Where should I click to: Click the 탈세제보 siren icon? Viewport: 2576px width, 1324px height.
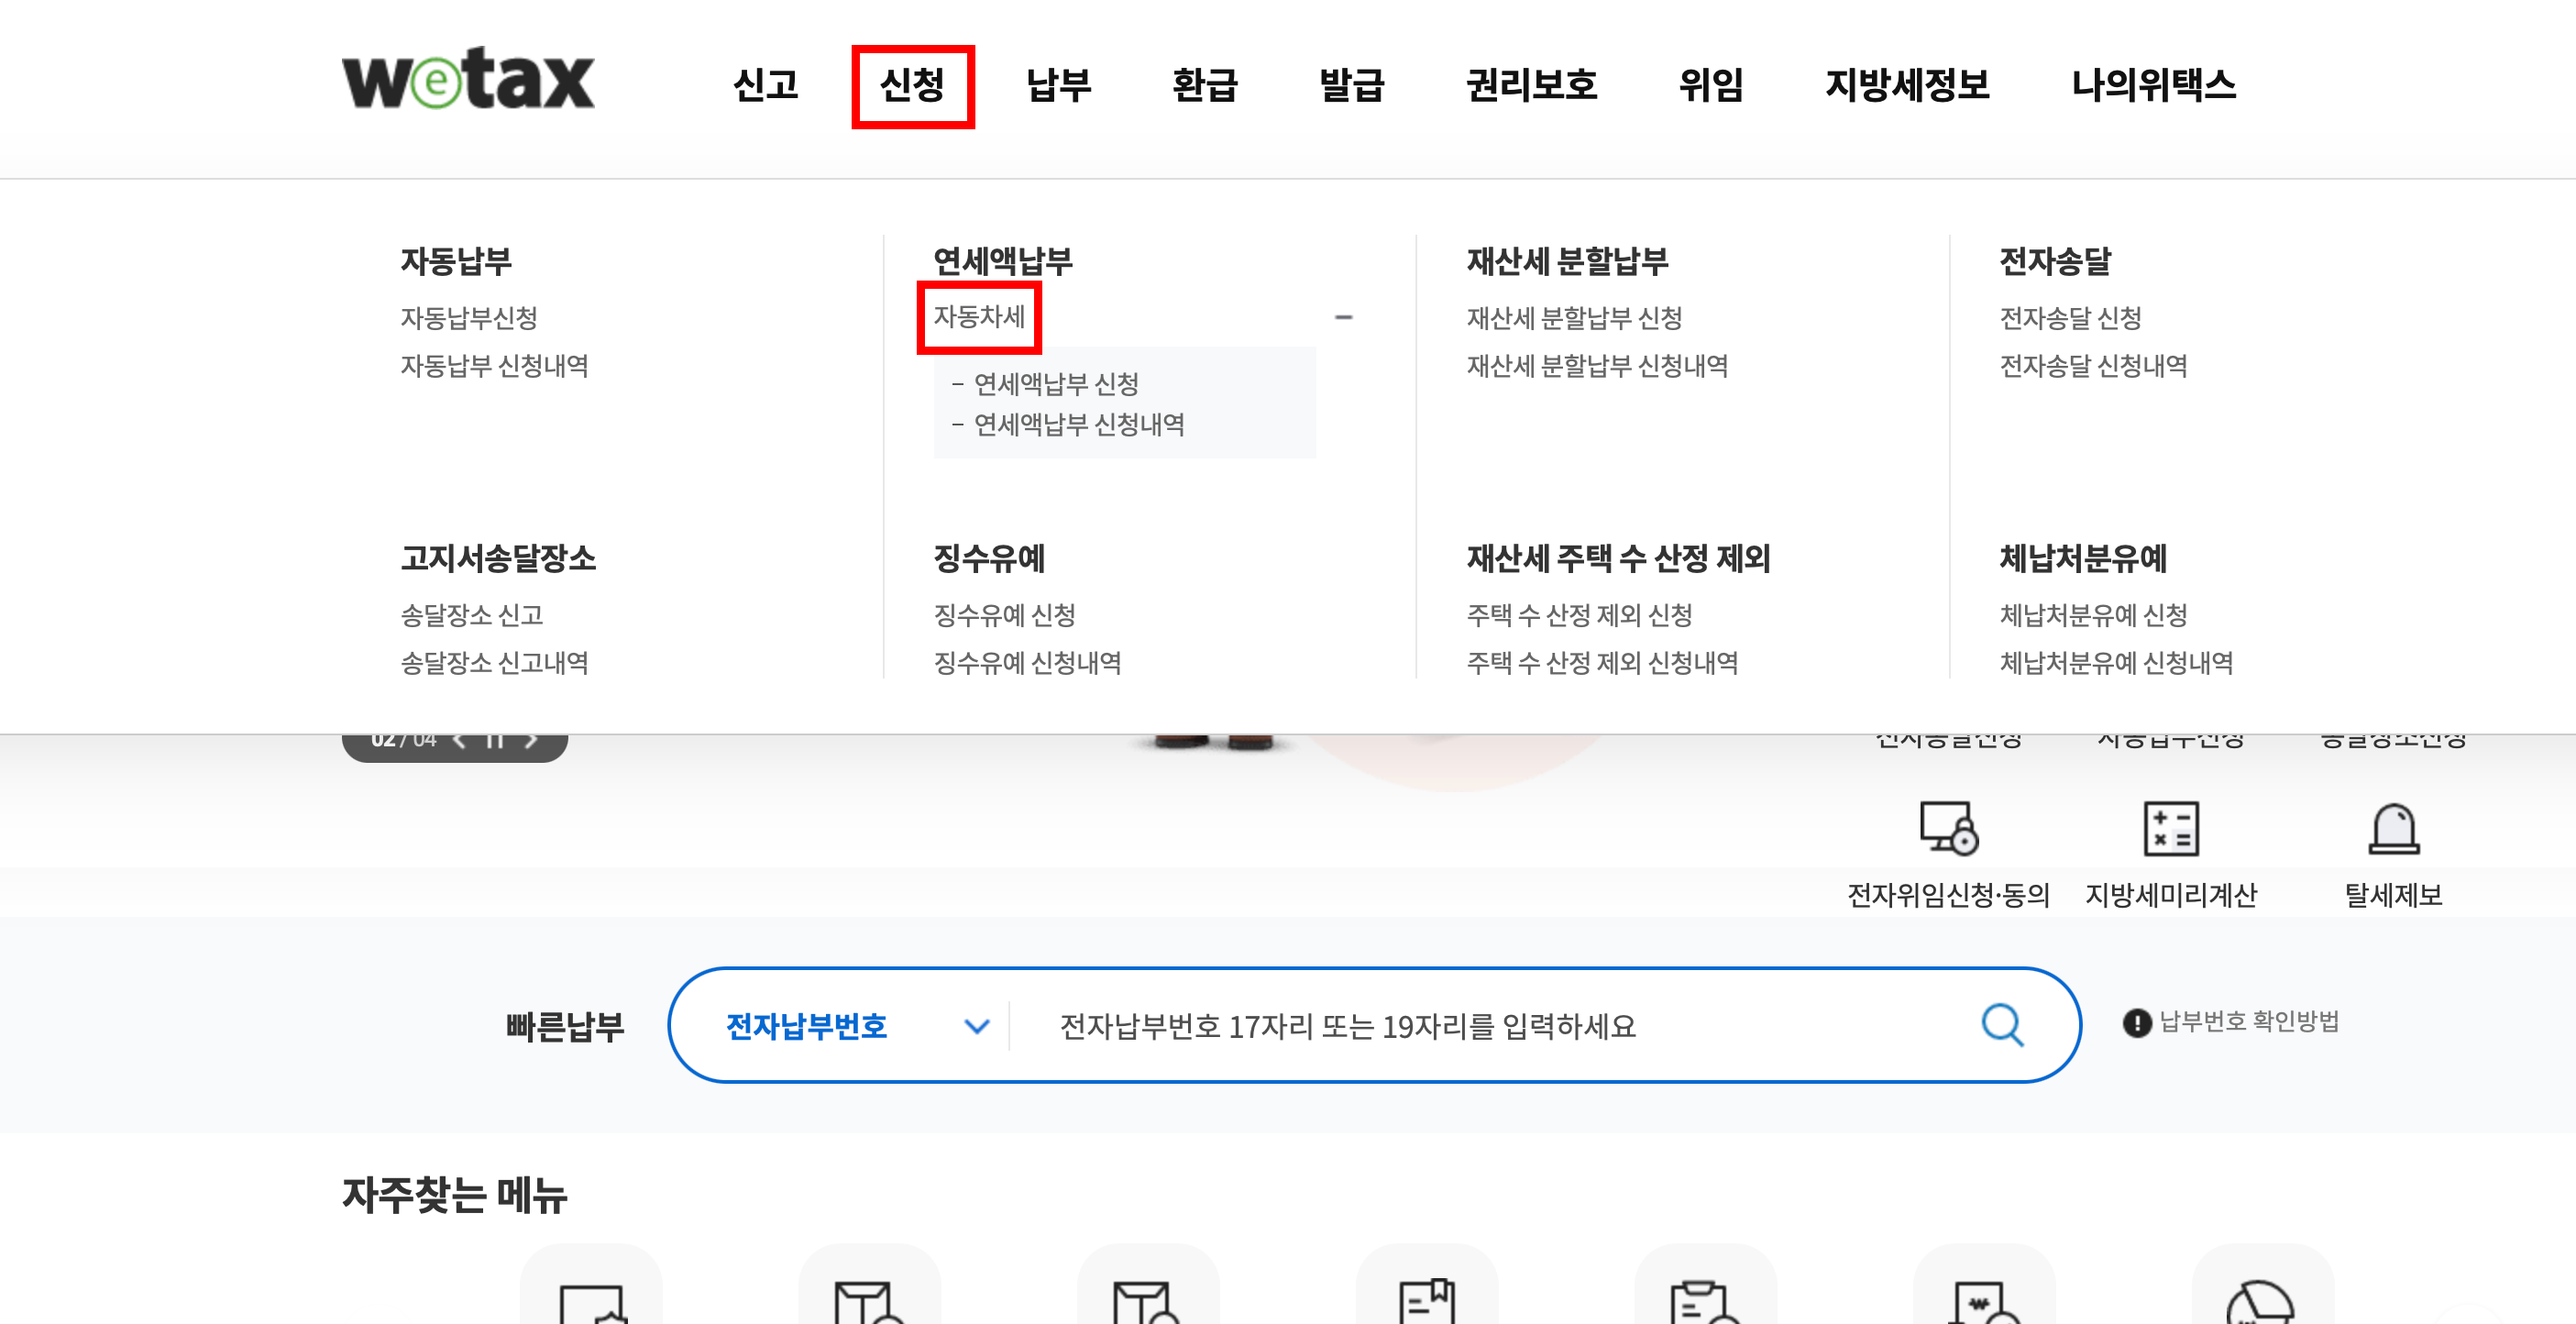(x=2393, y=828)
